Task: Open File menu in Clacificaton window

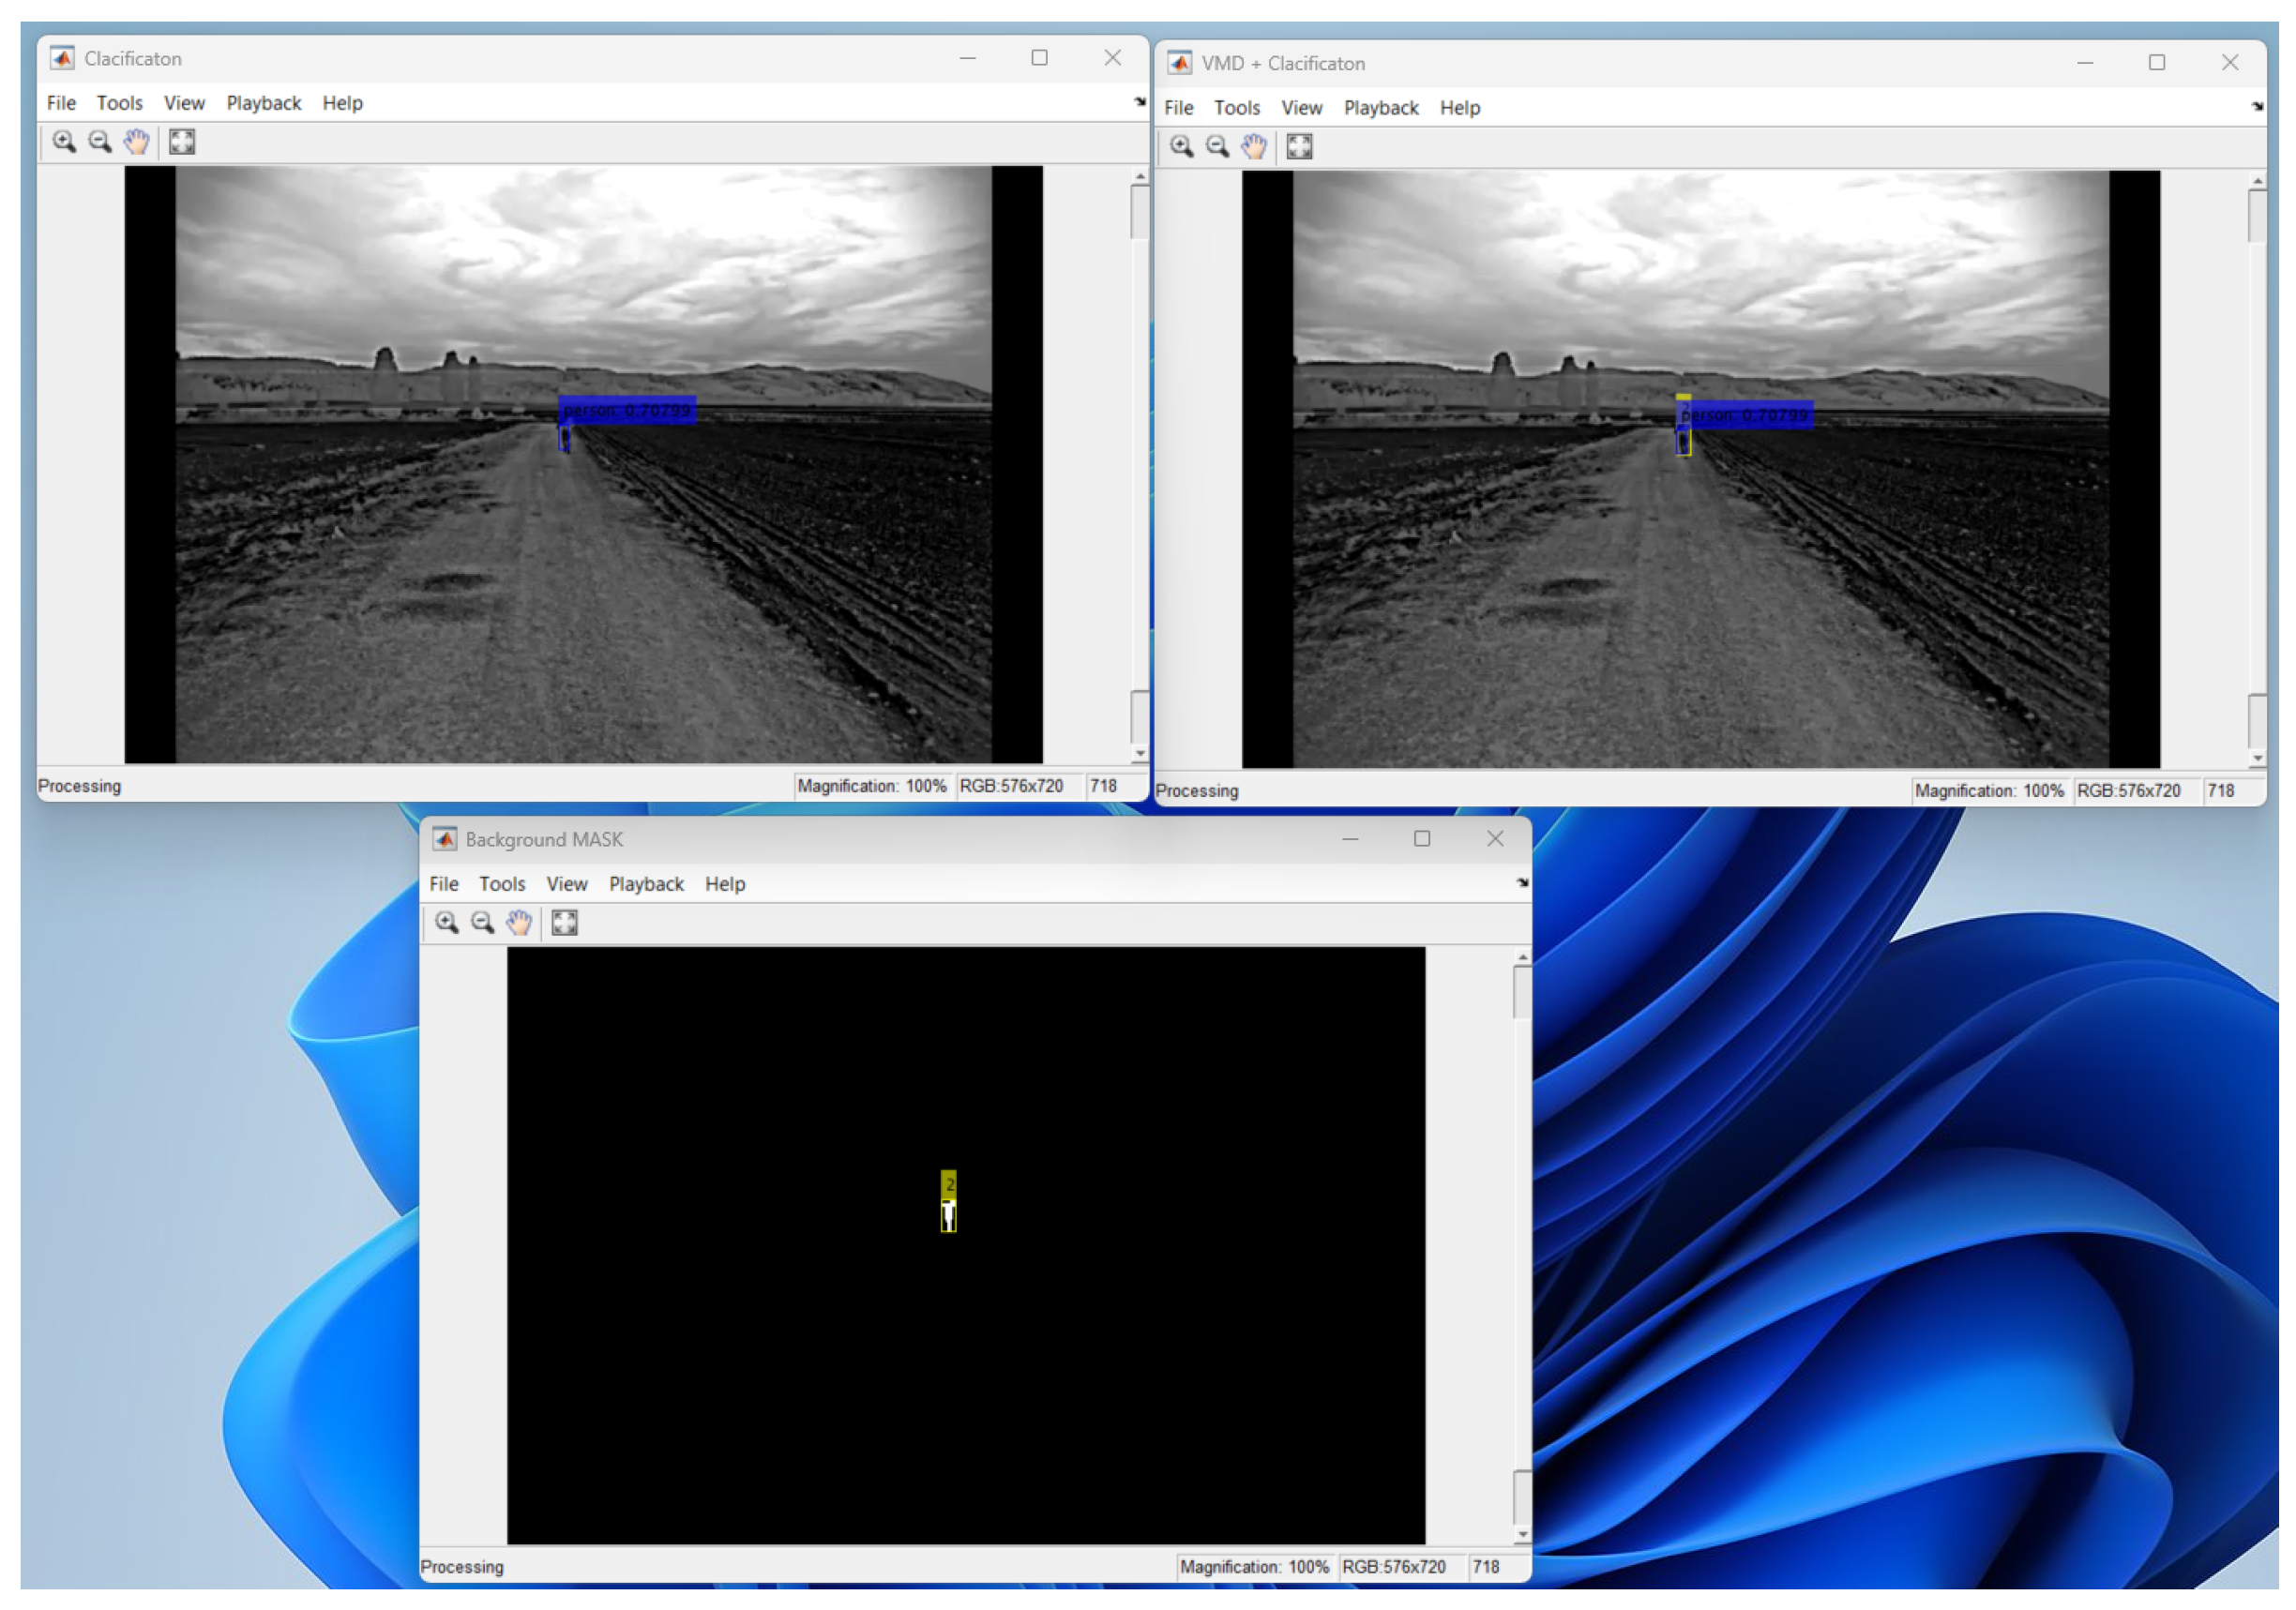Action: coord(61,103)
